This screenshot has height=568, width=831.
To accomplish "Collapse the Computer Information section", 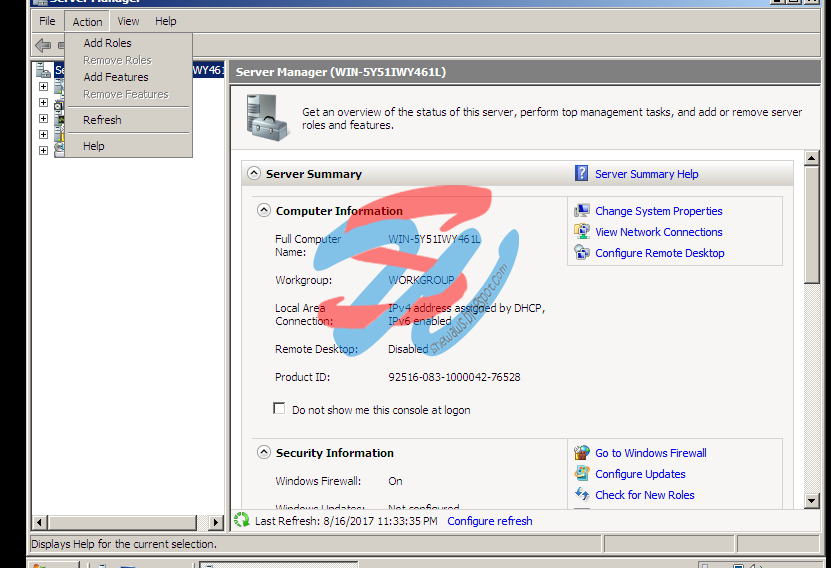I will (264, 210).
